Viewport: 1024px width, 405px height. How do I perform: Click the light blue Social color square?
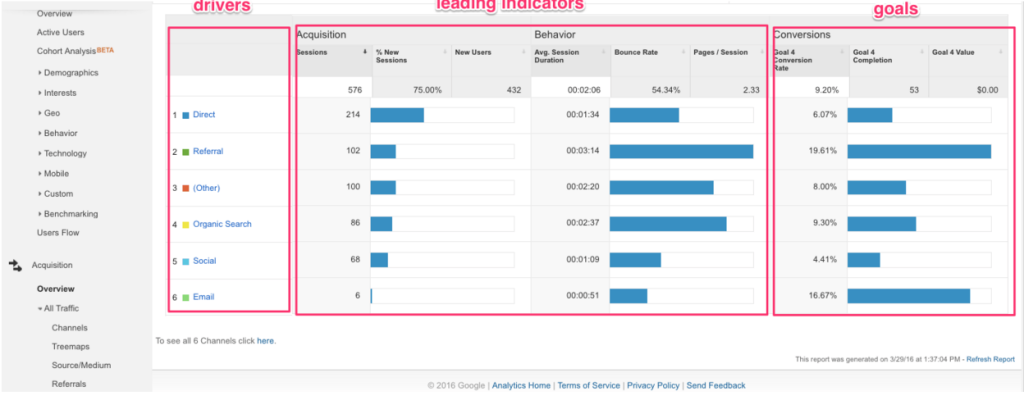pyautogui.click(x=185, y=261)
